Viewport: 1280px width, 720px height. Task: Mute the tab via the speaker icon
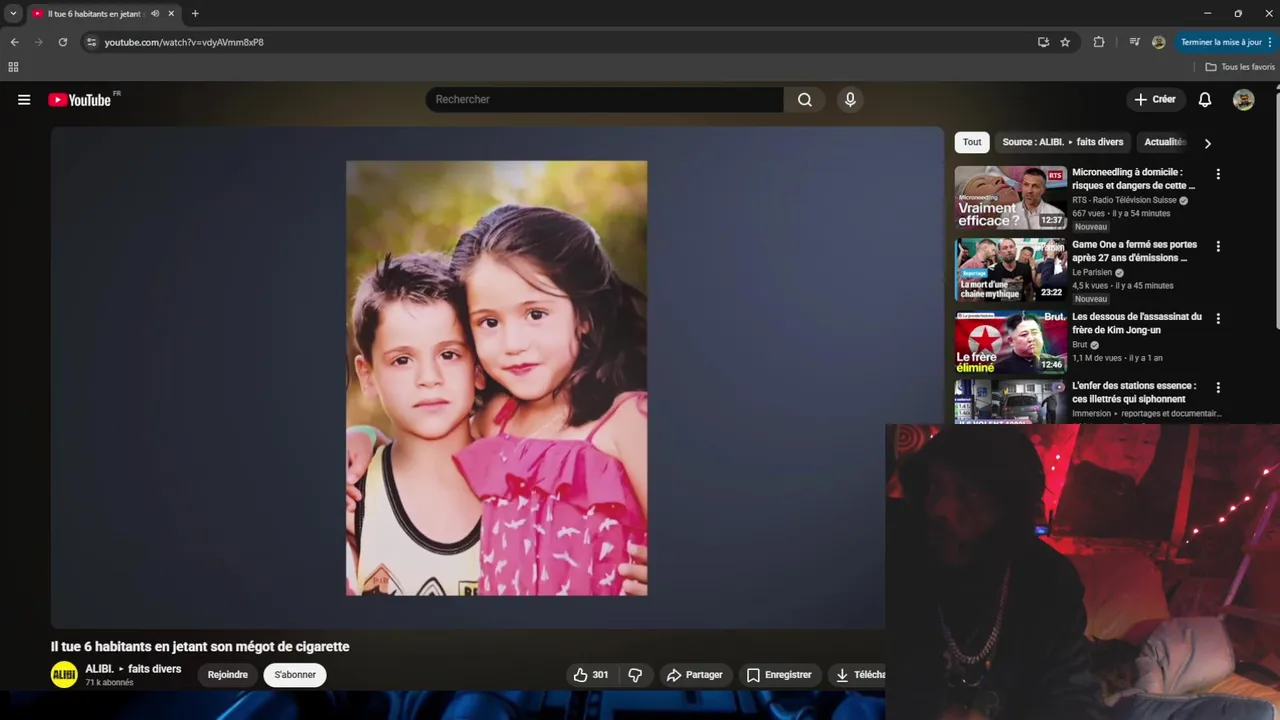[155, 14]
